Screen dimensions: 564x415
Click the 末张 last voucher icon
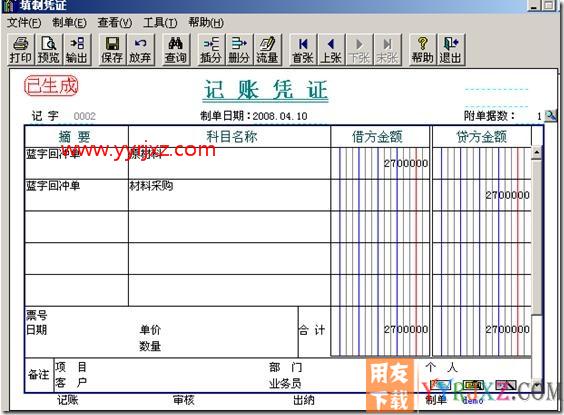tap(387, 50)
